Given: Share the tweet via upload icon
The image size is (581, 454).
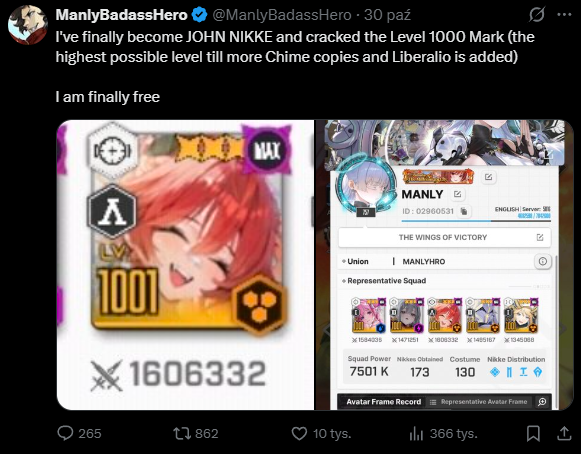Looking at the screenshot, I should [564, 433].
